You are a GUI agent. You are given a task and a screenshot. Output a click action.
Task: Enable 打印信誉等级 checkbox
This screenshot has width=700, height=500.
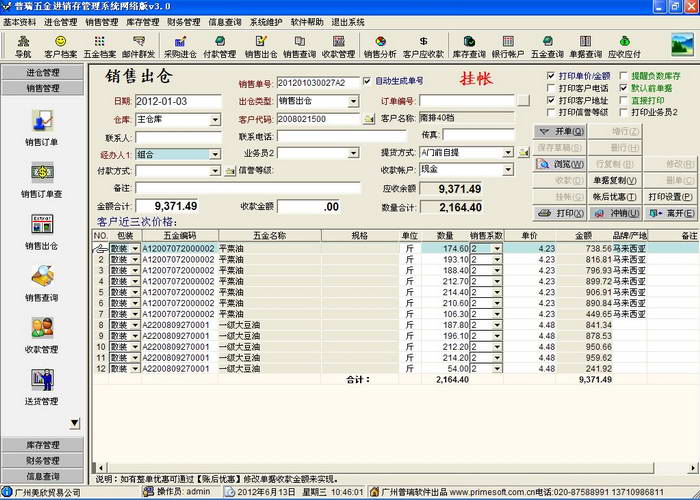551,112
